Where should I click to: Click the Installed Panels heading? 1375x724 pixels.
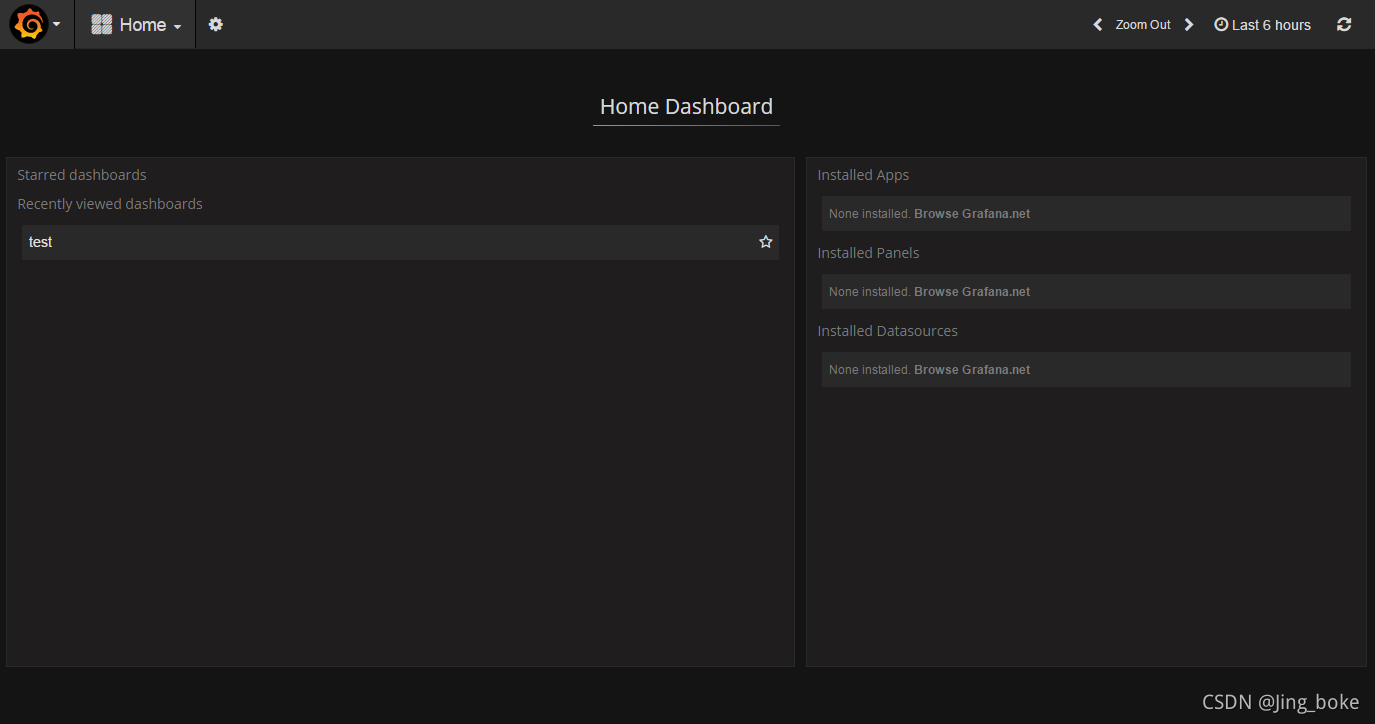click(x=868, y=253)
